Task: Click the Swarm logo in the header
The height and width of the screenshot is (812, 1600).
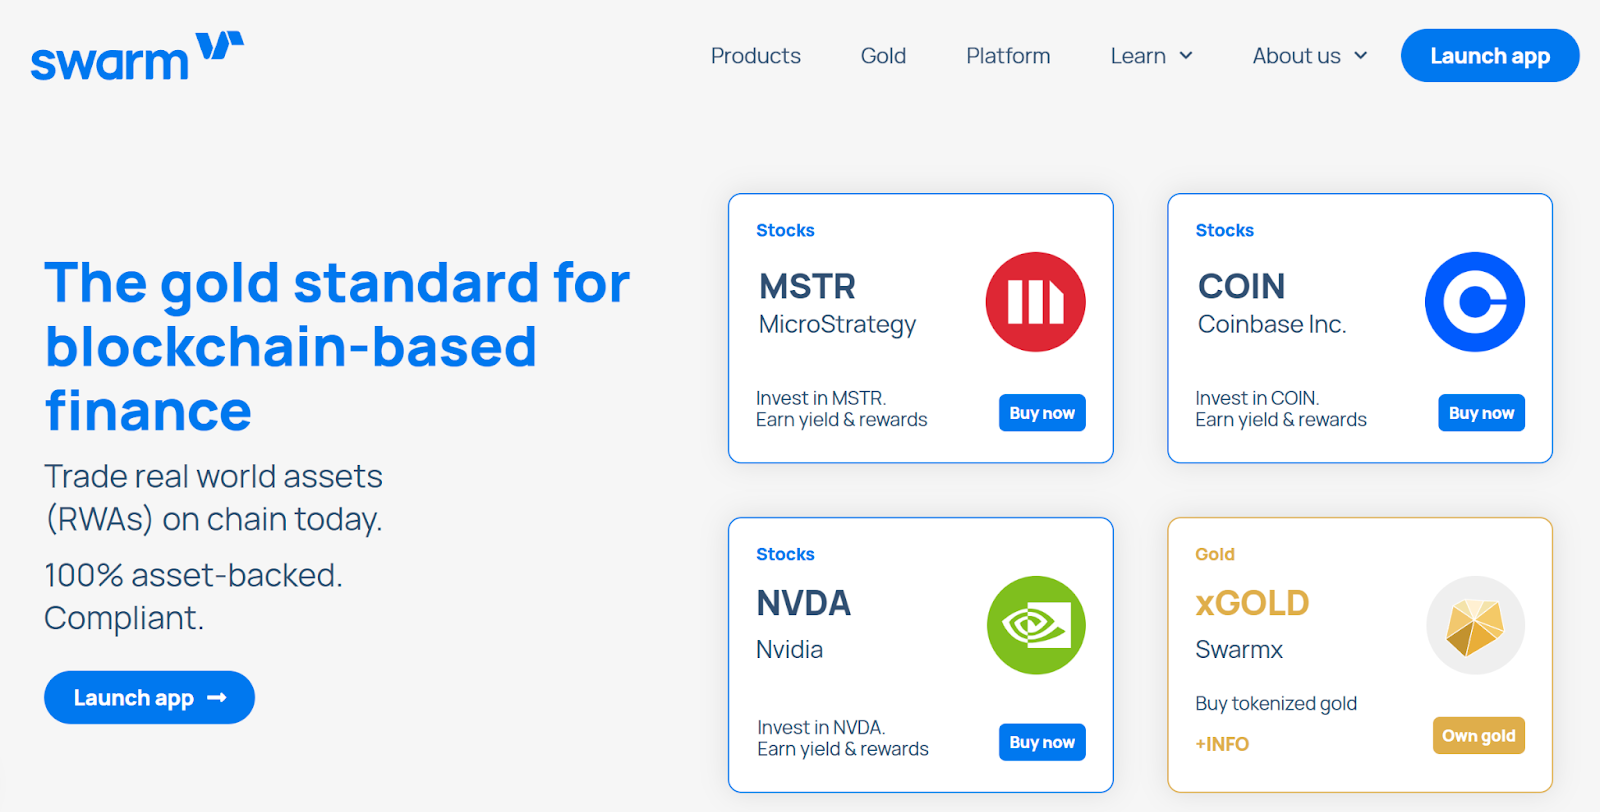Action: click(x=137, y=56)
